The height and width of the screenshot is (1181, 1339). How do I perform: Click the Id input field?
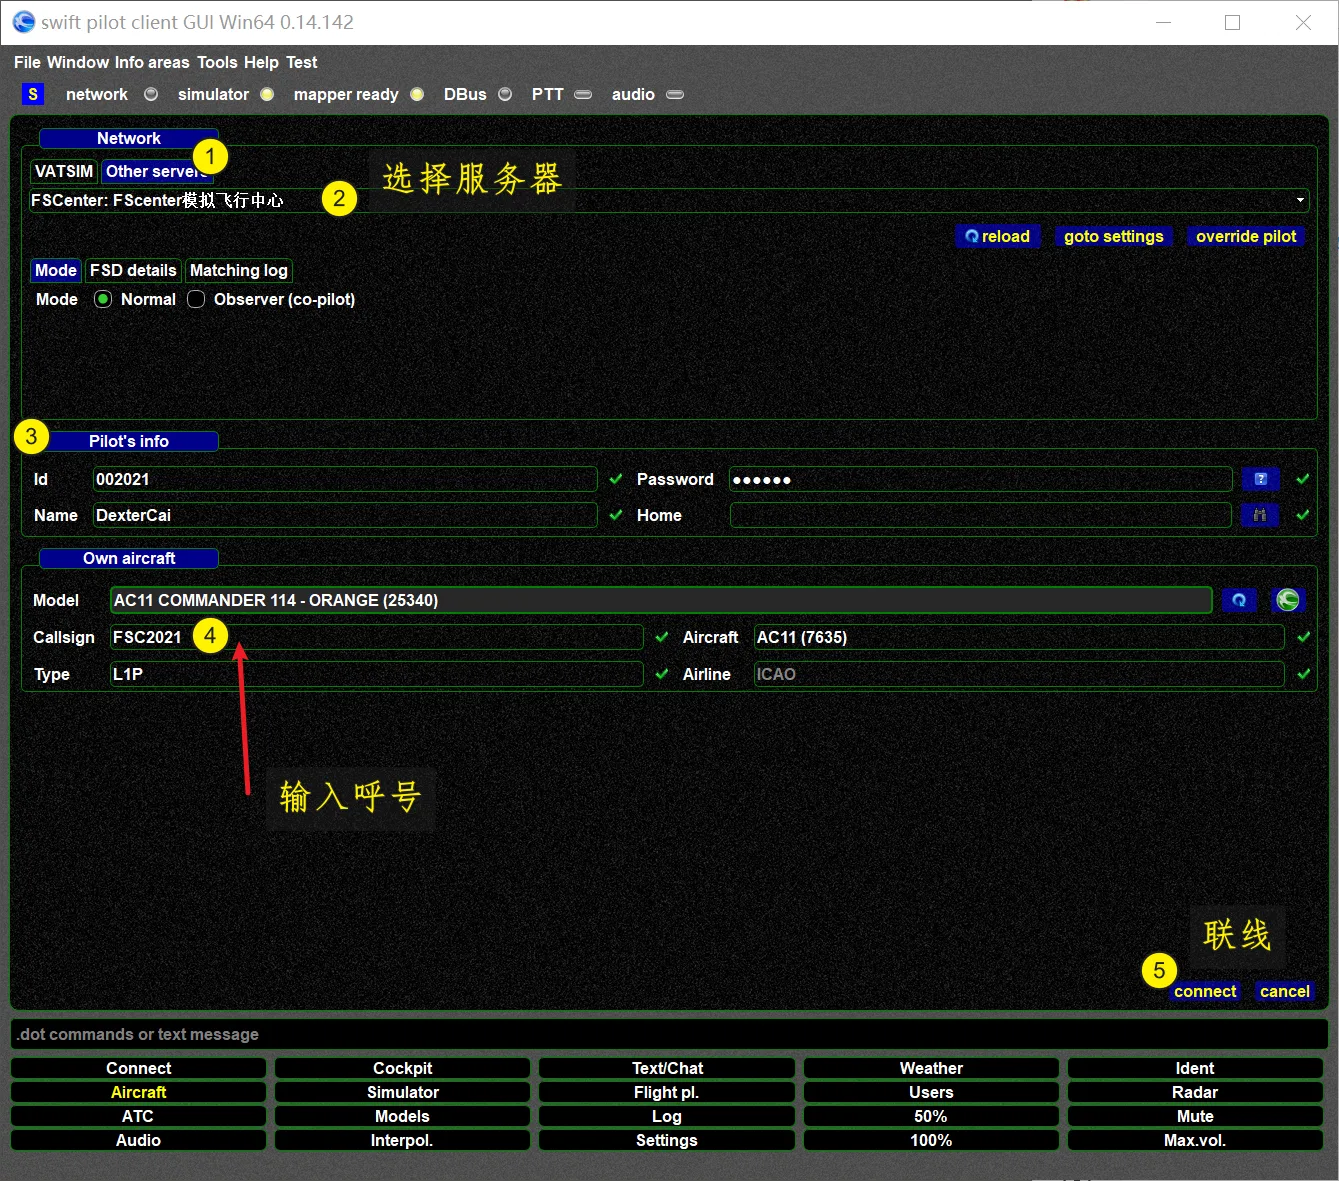[x=345, y=479]
